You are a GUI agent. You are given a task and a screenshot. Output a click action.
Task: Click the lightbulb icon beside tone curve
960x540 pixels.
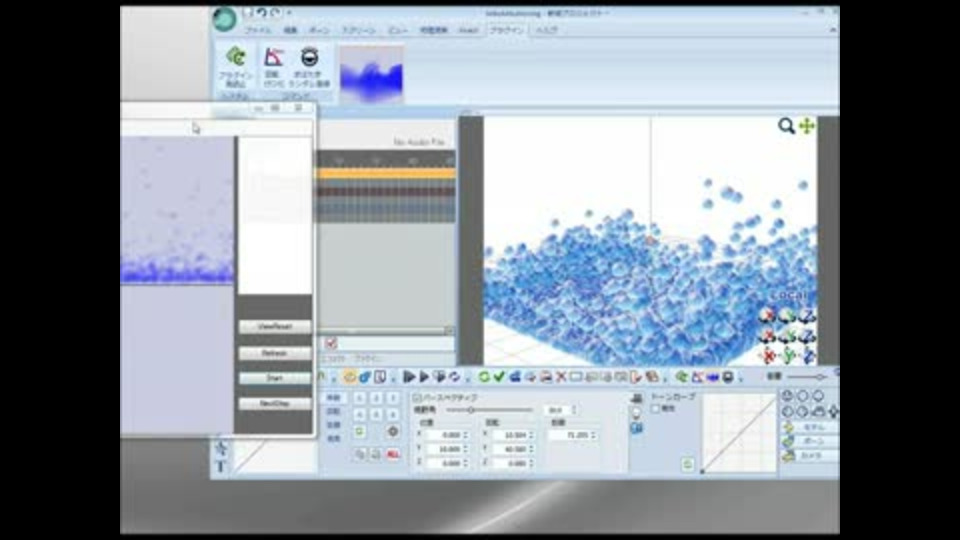[636, 413]
